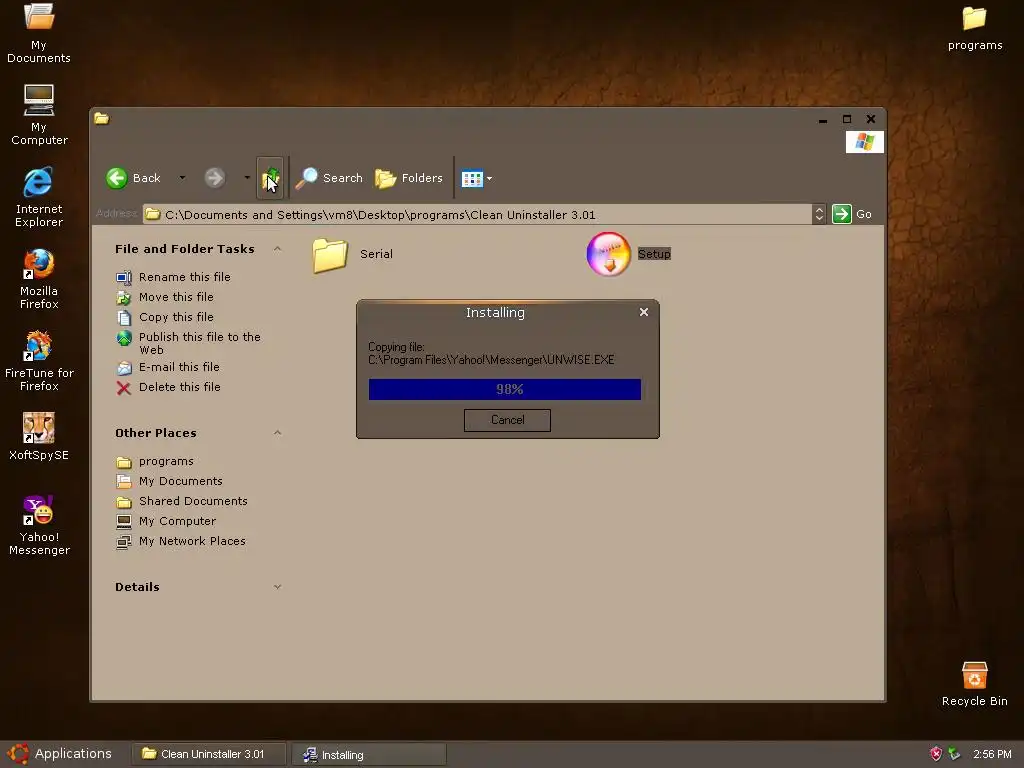Collapse the Other Places section

277,433
